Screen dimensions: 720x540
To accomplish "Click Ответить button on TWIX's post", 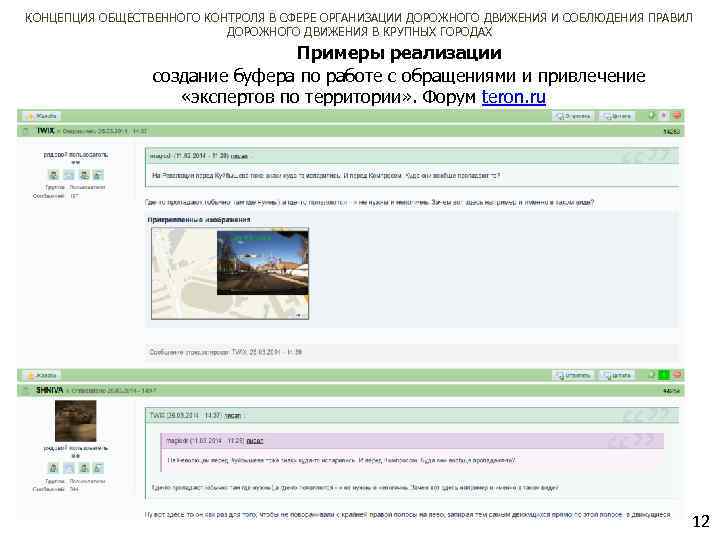I will click(x=573, y=116).
